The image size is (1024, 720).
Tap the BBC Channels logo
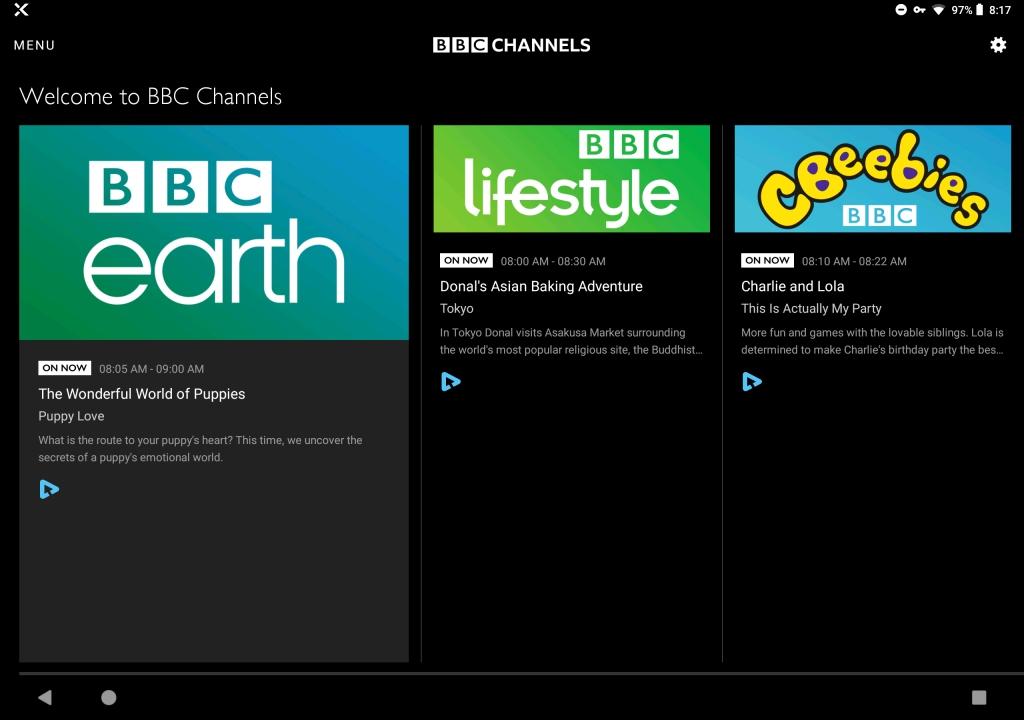point(511,44)
